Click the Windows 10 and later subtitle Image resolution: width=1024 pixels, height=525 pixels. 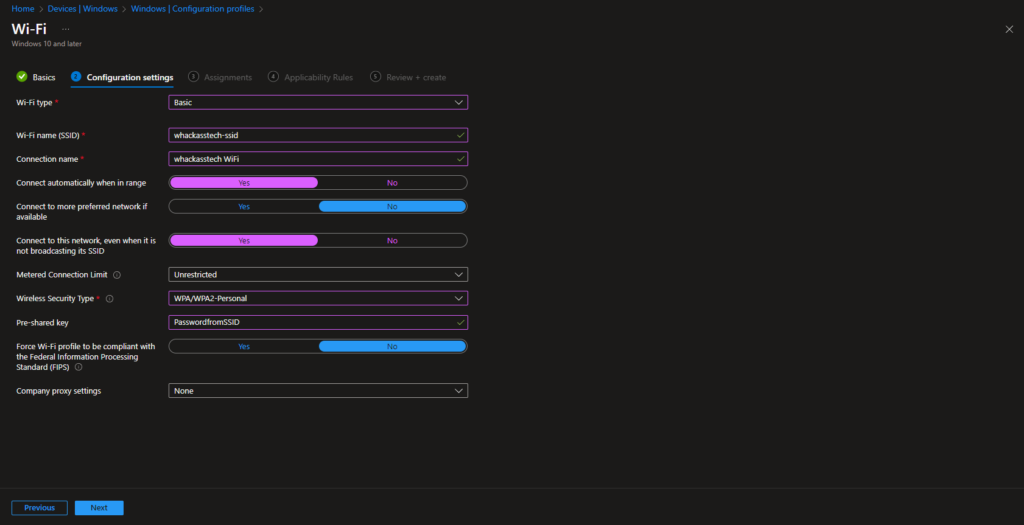click(46, 44)
